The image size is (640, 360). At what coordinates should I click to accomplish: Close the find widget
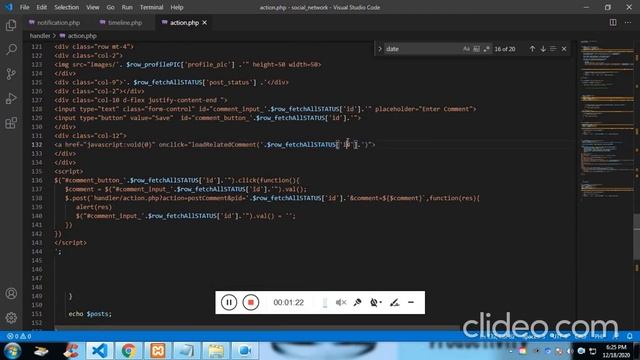[564, 49]
